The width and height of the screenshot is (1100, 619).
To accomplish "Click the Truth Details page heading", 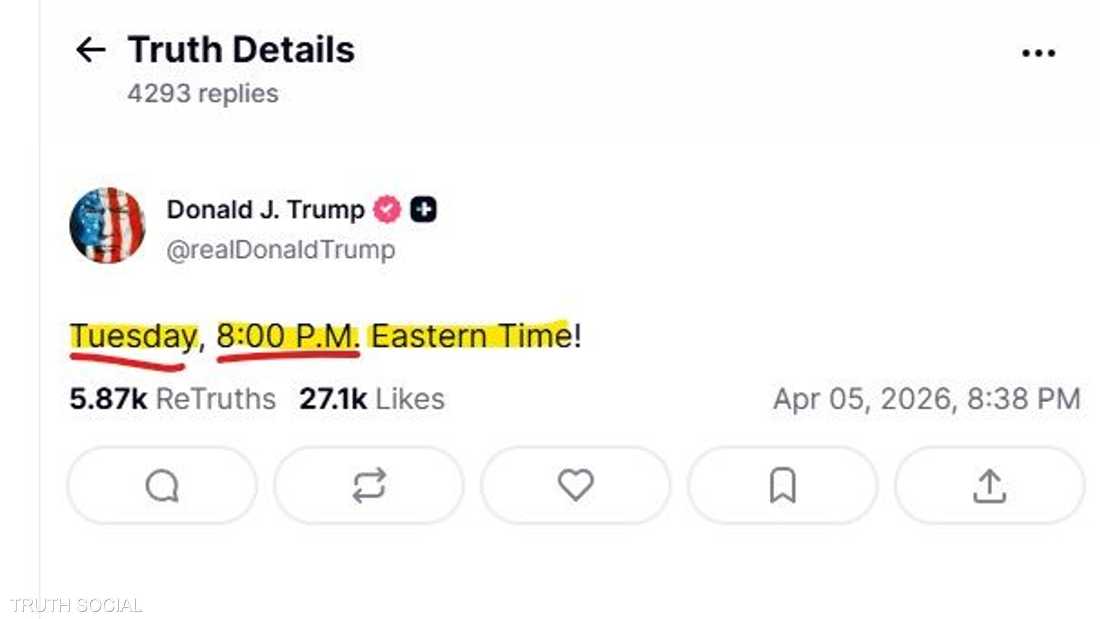I will 241,50.
